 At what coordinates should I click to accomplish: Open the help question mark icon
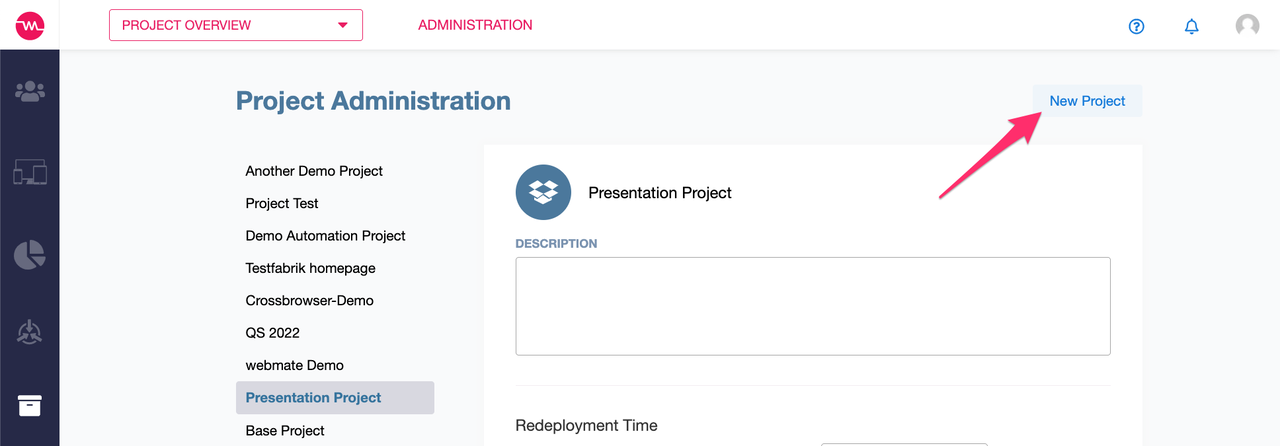point(1136,26)
